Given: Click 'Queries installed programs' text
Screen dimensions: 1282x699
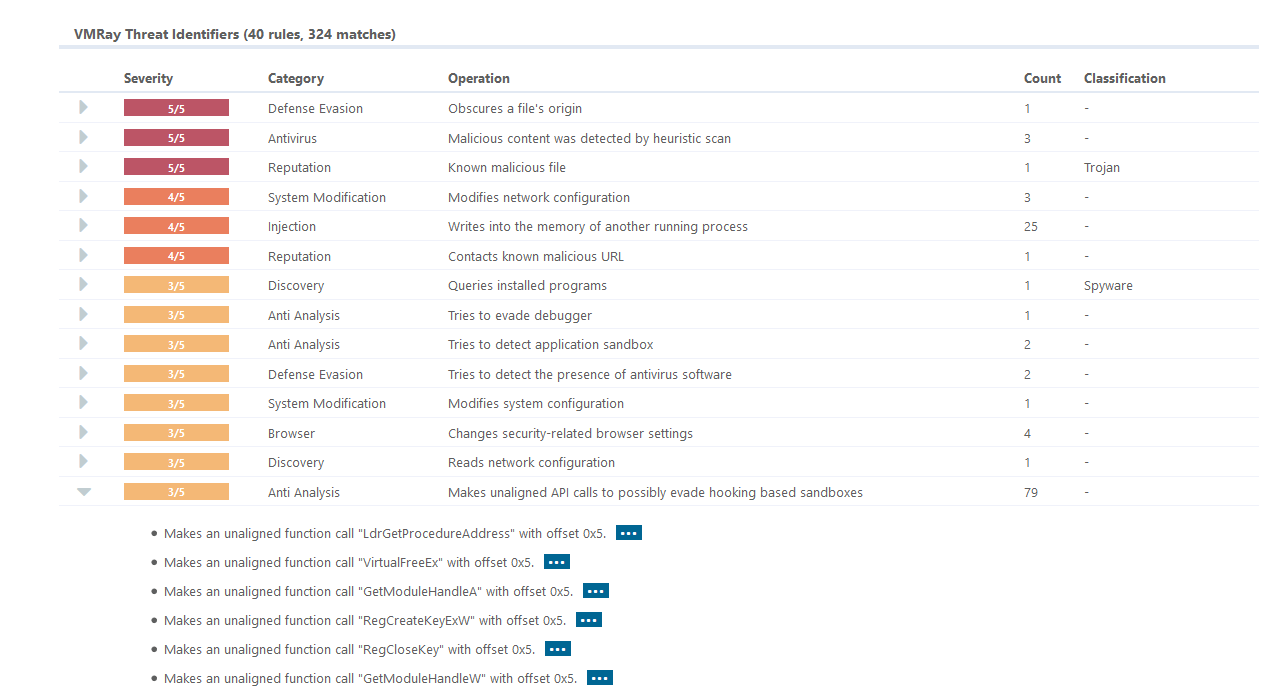Looking at the screenshot, I should tap(527, 285).
